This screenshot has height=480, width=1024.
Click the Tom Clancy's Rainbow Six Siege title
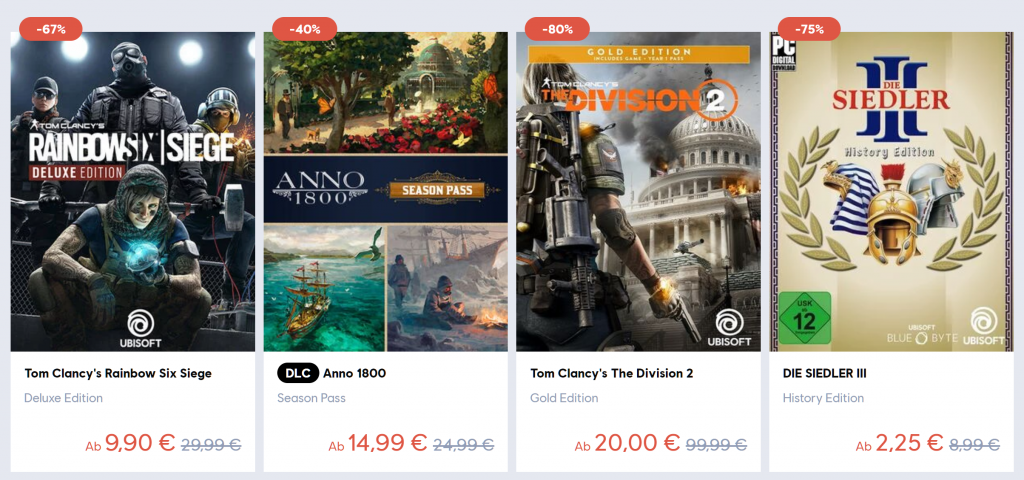pyautogui.click(x=118, y=374)
